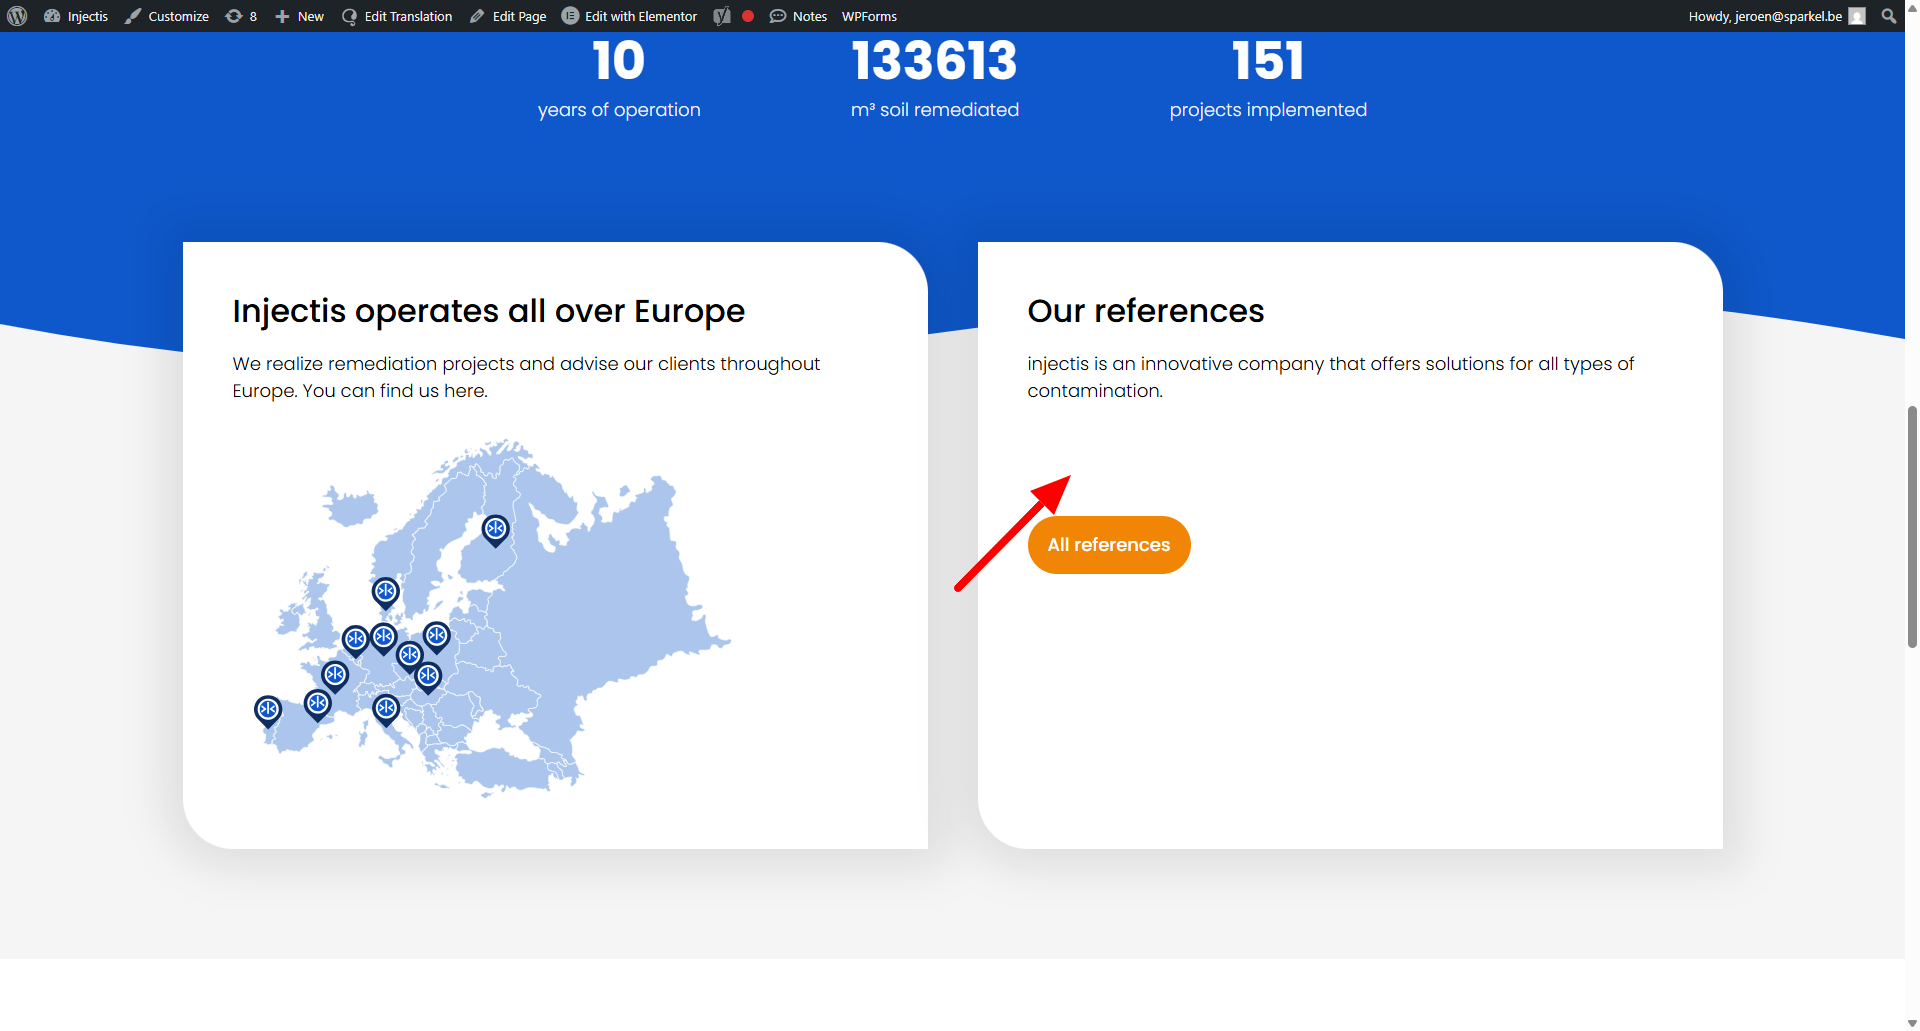Click the page vertical scrollbar thumb
The image size is (1920, 1031).
(1912, 527)
